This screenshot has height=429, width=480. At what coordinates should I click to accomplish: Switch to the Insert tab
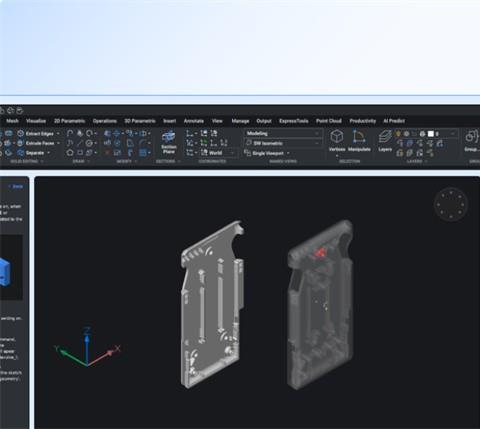pyautogui.click(x=169, y=121)
